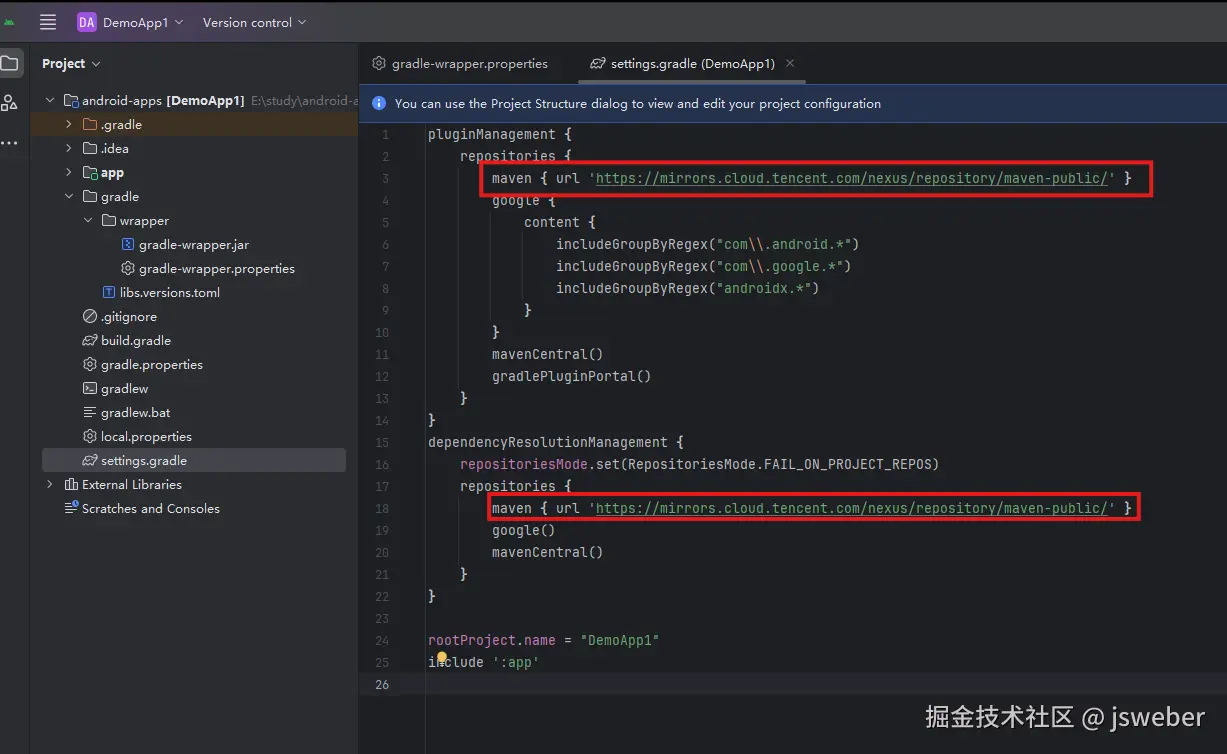
Task: Click the gradlew terminal file icon
Action: tap(90, 388)
